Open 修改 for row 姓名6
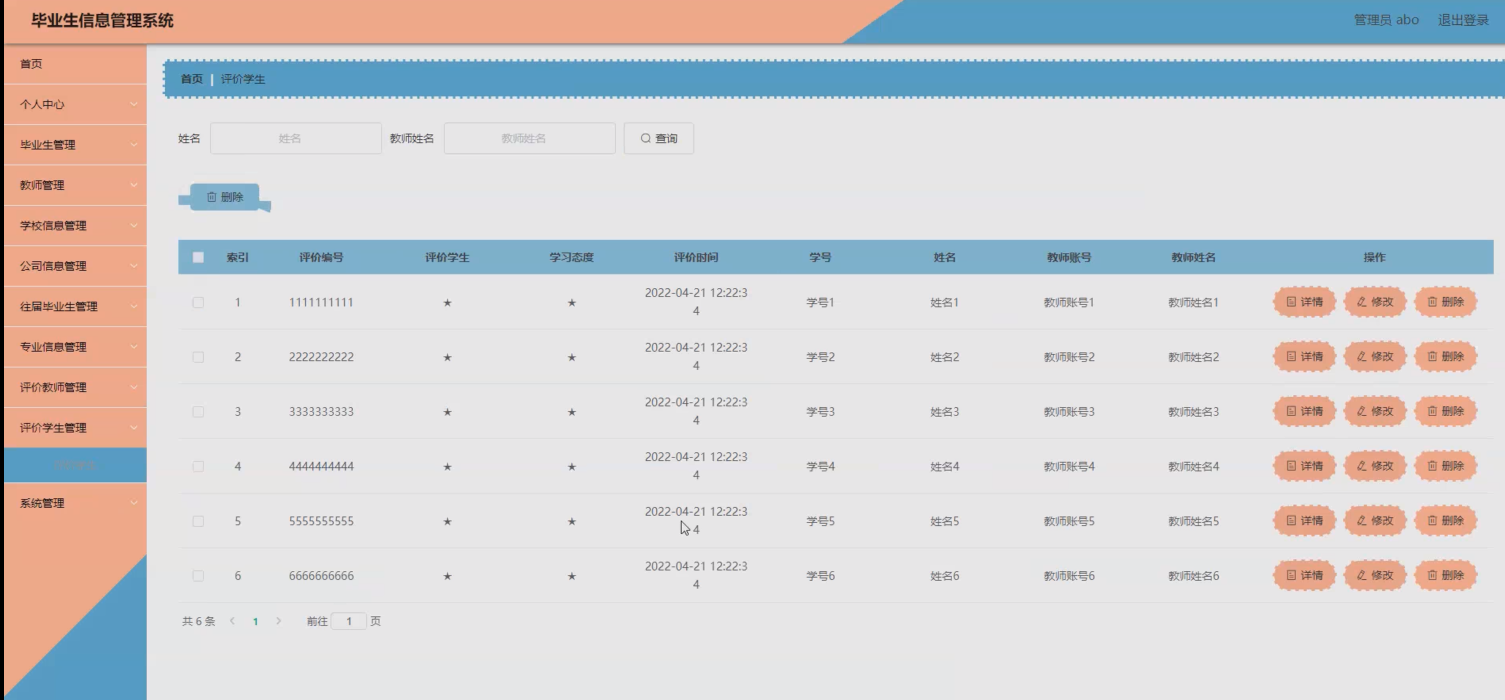The image size is (1505, 700). (1375, 575)
